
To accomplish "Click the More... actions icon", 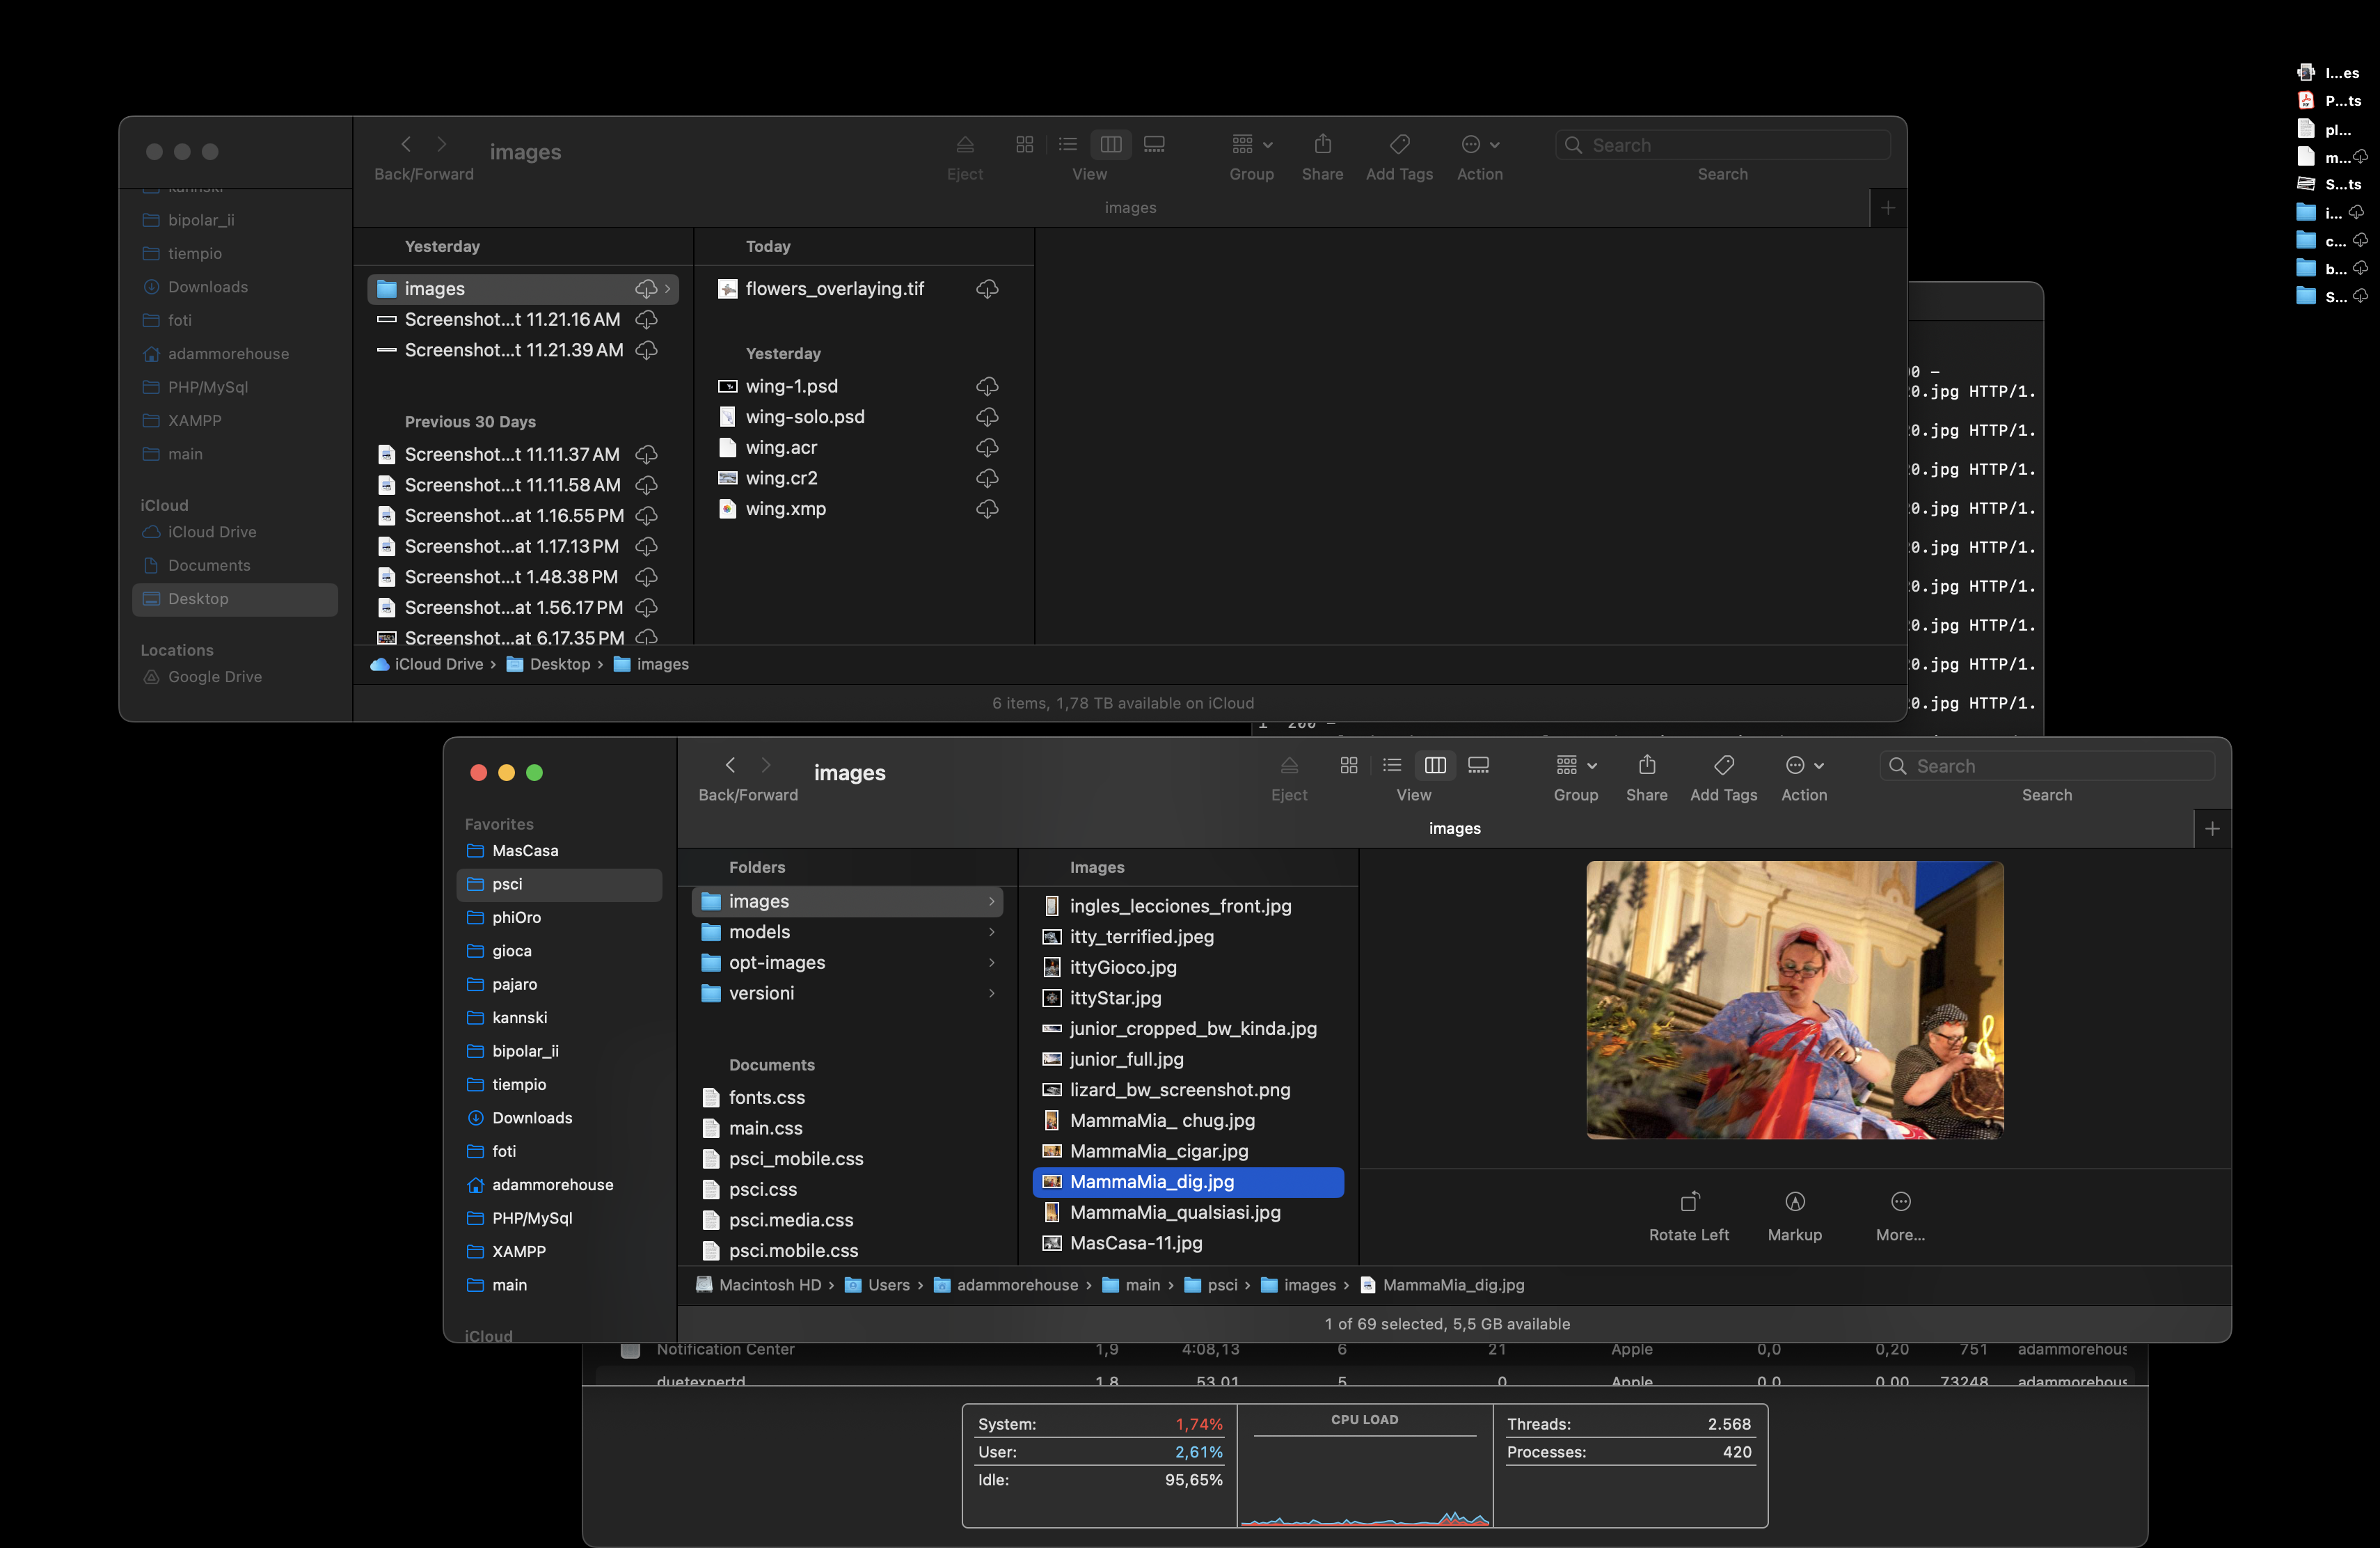I will [x=1900, y=1201].
